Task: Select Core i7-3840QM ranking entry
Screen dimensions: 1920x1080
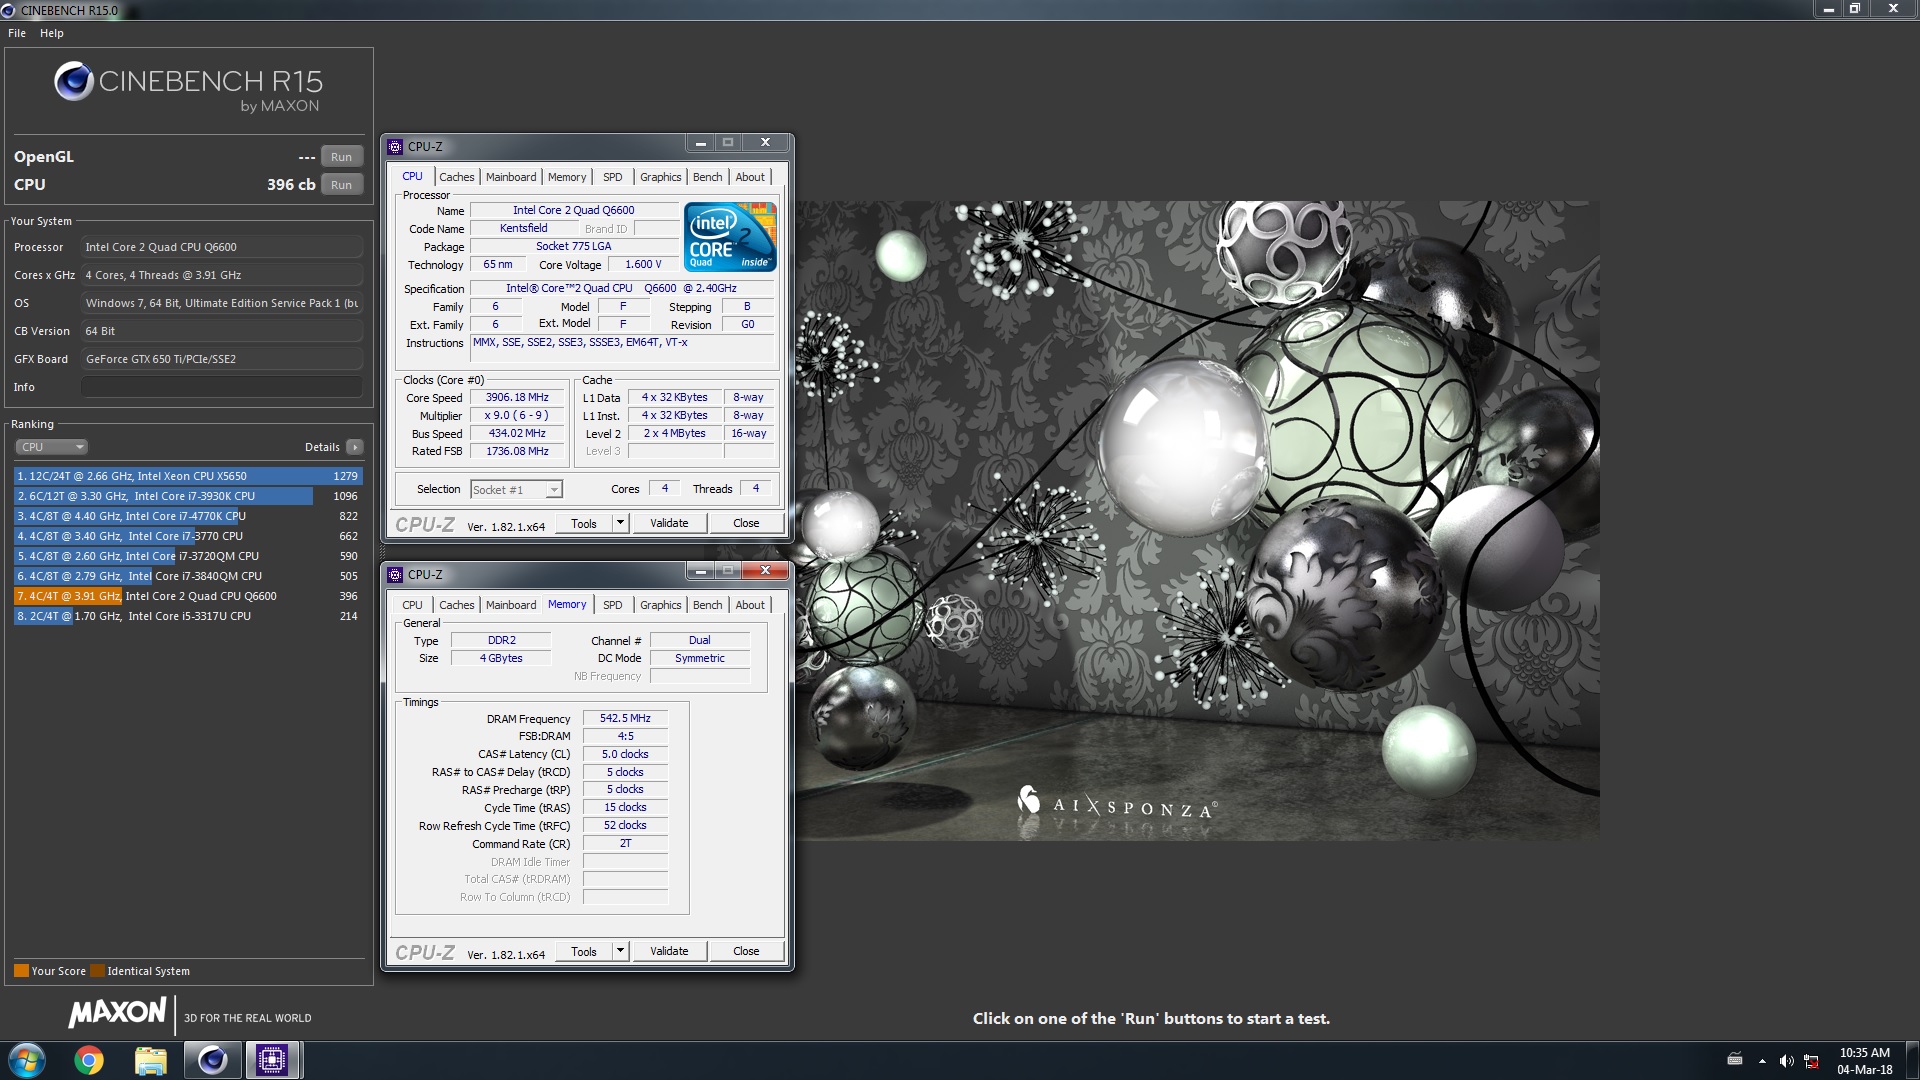Action: (188, 576)
